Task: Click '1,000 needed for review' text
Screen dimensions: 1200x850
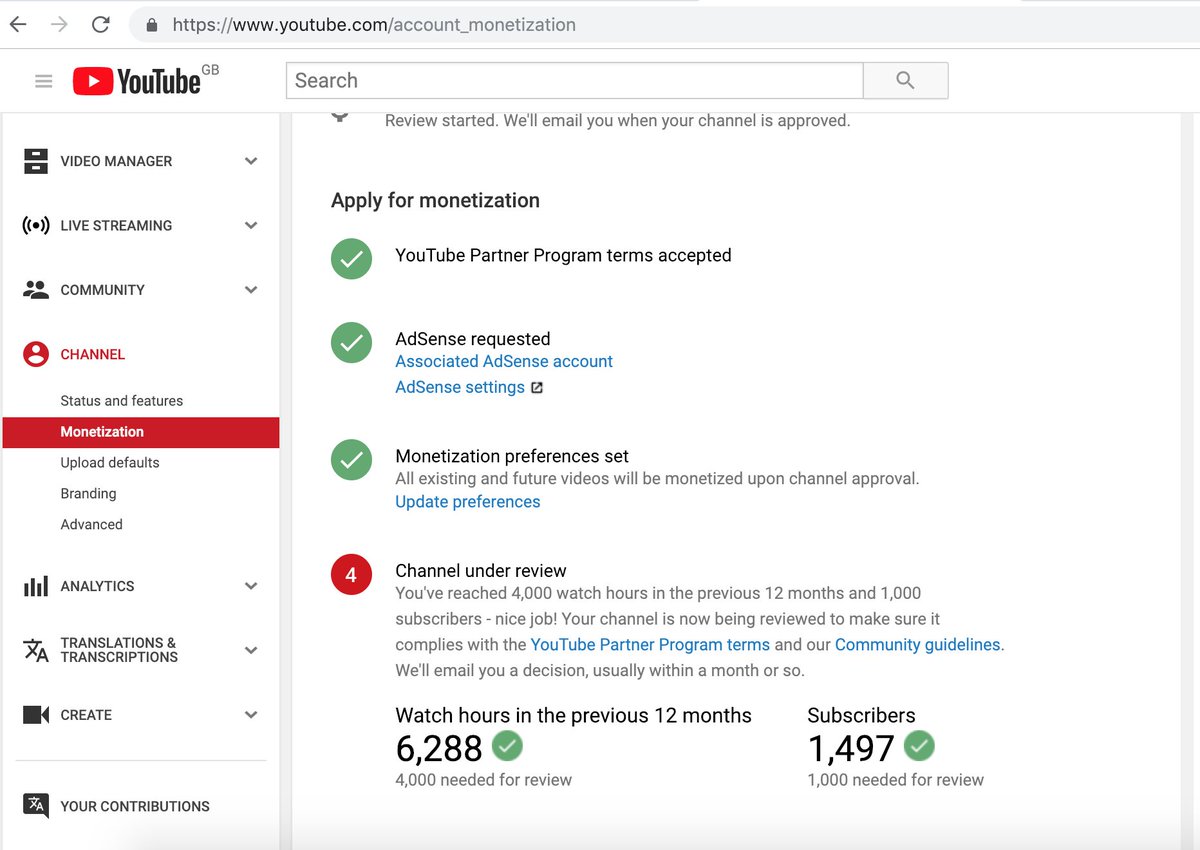Action: 896,780
